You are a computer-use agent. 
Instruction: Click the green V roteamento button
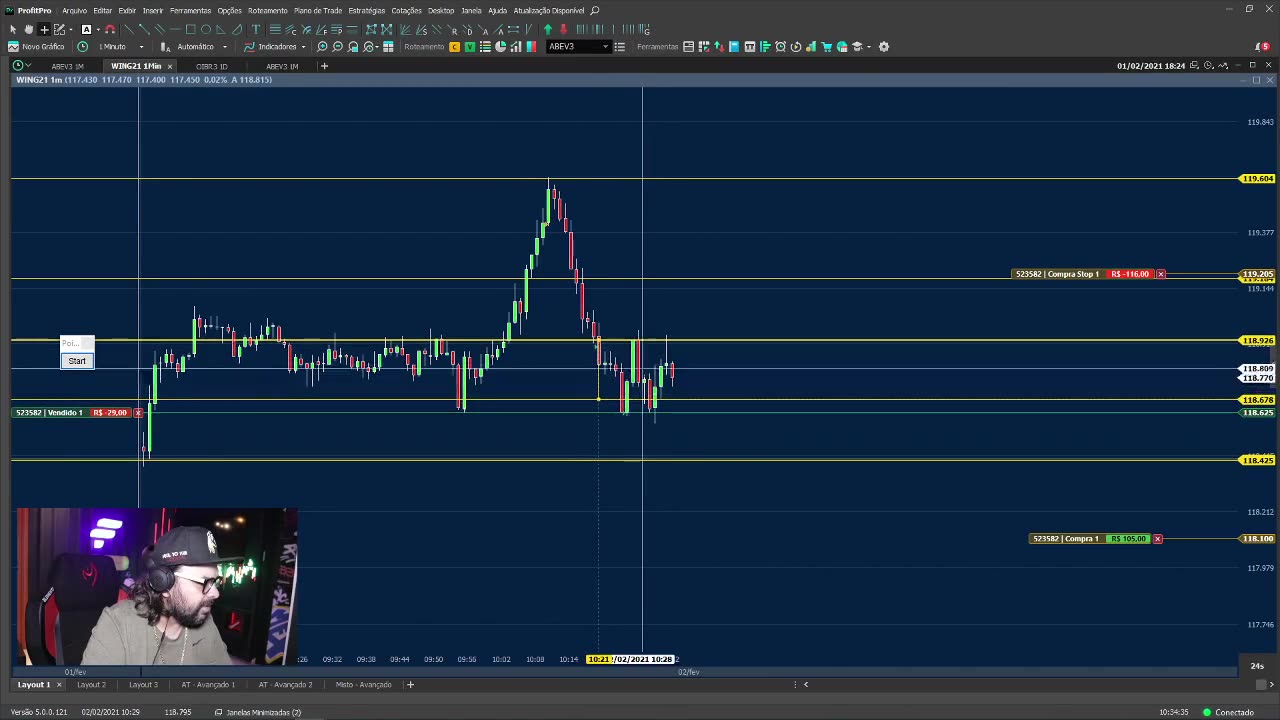[x=470, y=47]
